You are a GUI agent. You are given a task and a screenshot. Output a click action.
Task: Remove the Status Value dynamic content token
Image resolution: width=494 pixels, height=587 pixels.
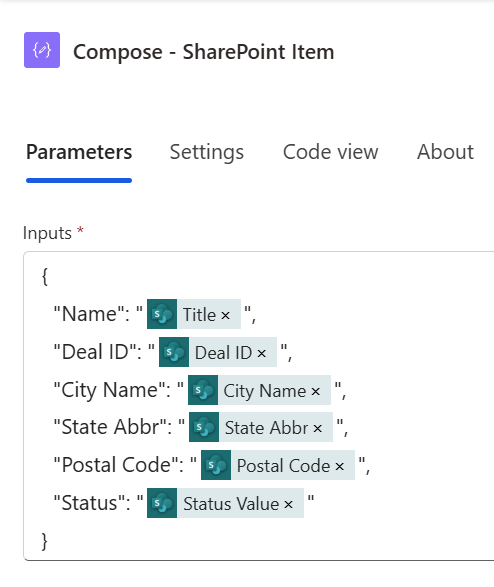pos(288,505)
